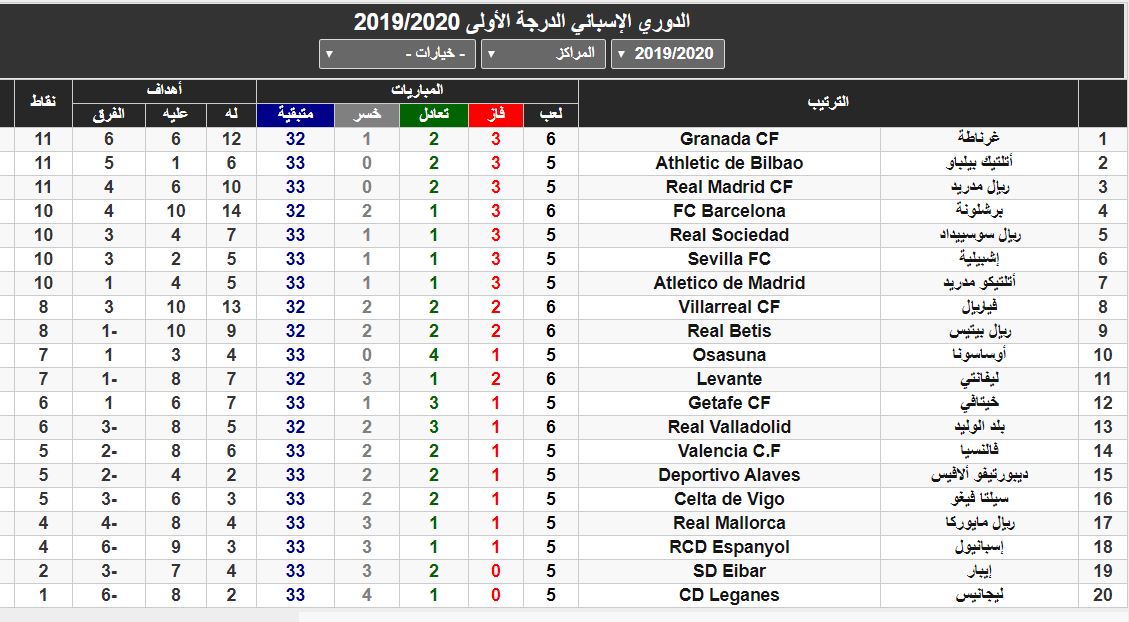
Task: Click the red فاز column header
Action: (497, 115)
